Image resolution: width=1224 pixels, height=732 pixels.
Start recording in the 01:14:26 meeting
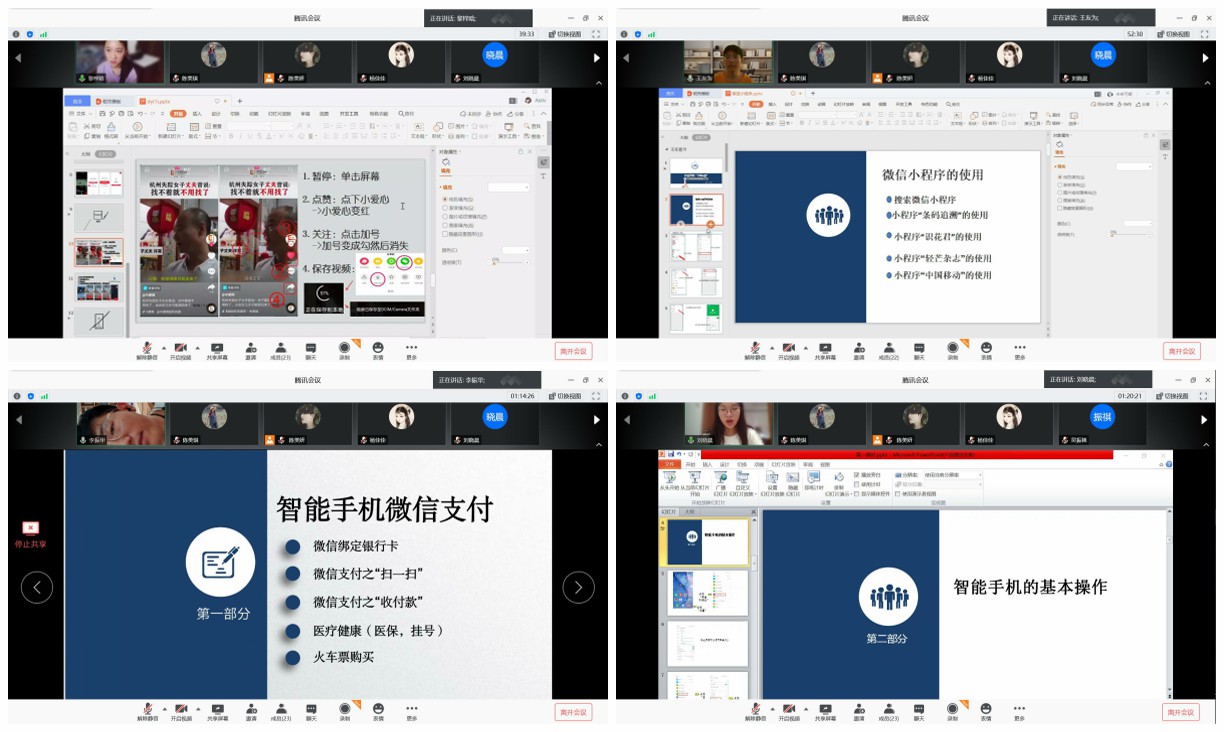pyautogui.click(x=345, y=711)
